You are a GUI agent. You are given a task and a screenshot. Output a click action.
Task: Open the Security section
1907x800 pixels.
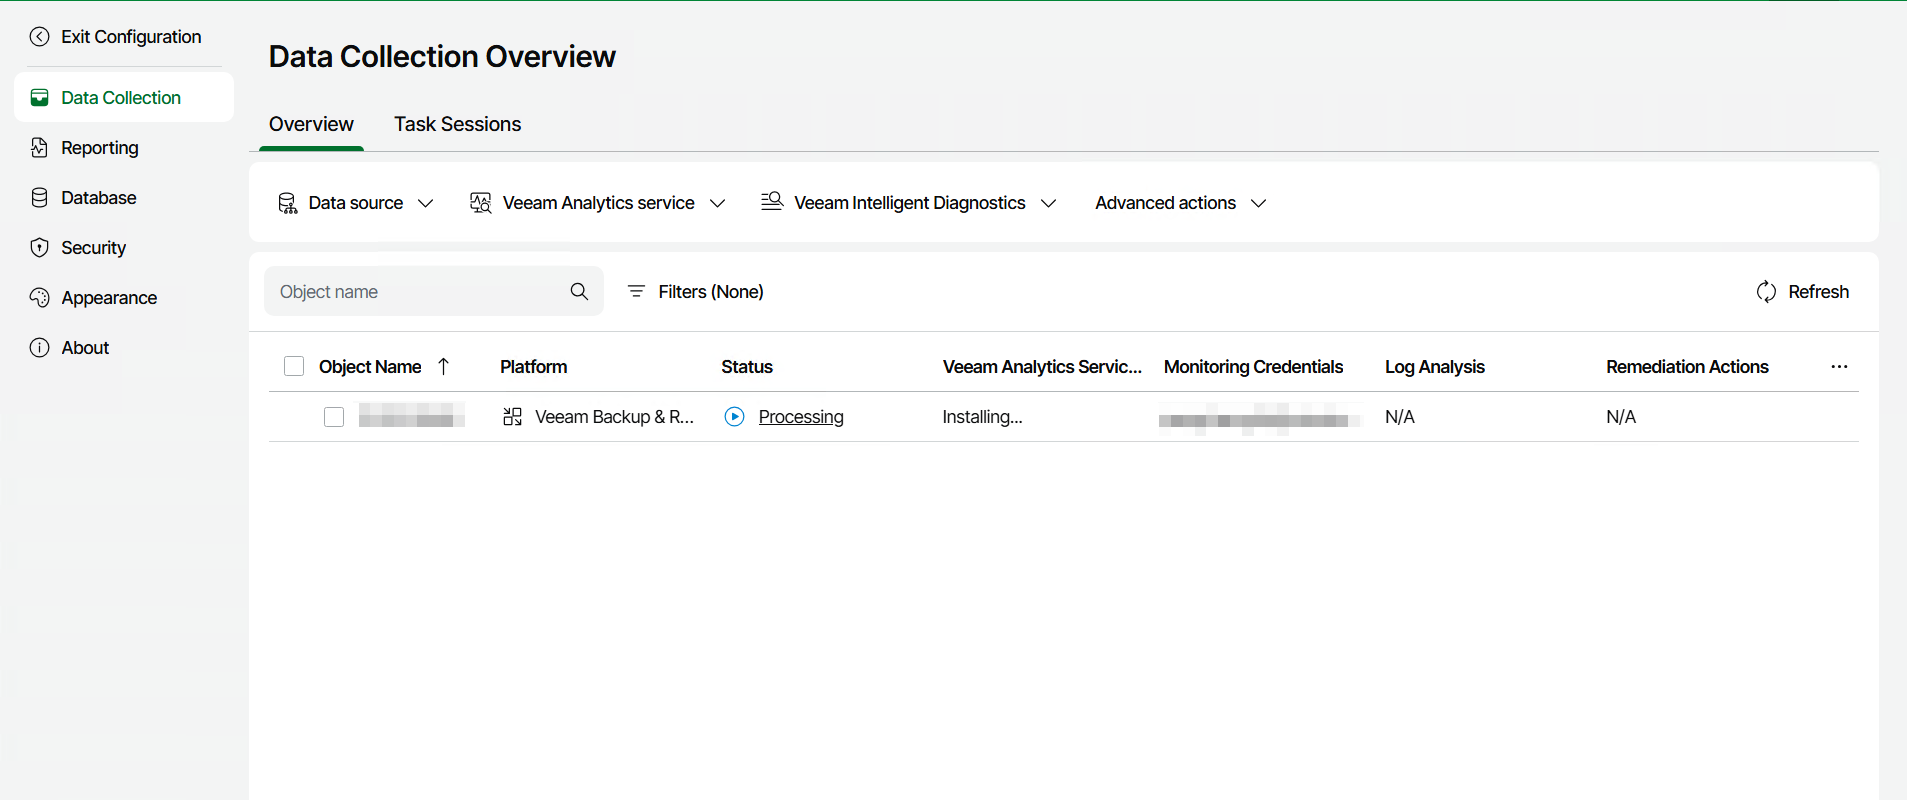[93, 247]
